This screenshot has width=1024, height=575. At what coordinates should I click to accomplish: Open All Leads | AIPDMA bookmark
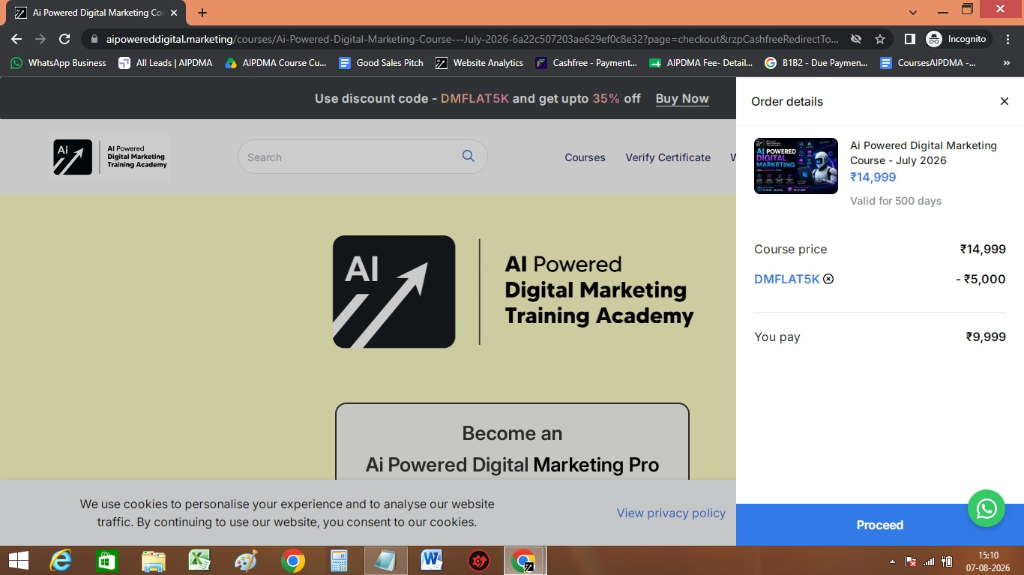click(x=165, y=63)
